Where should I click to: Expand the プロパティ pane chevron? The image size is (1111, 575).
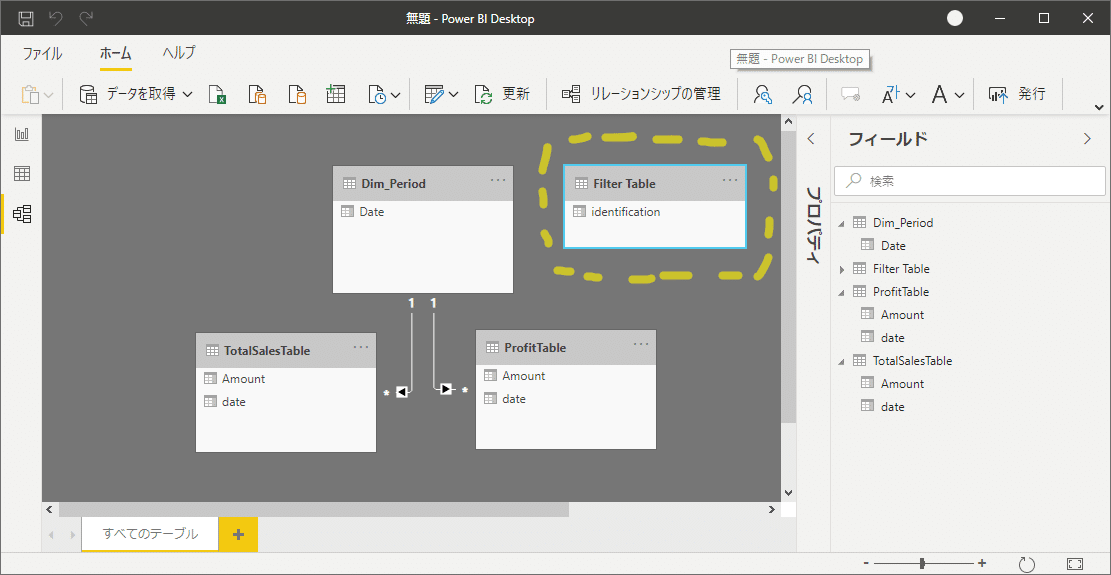click(x=812, y=139)
